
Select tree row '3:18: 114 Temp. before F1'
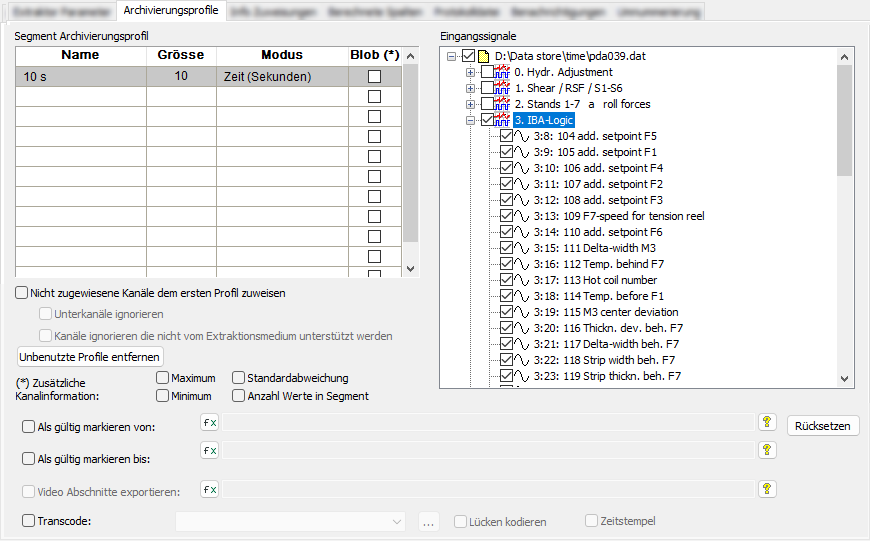tap(599, 296)
